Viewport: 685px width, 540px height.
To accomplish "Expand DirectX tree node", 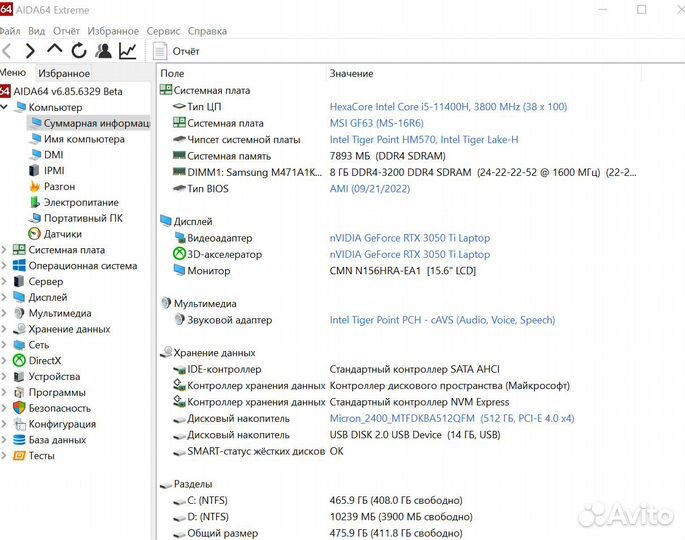I will tap(4, 360).
